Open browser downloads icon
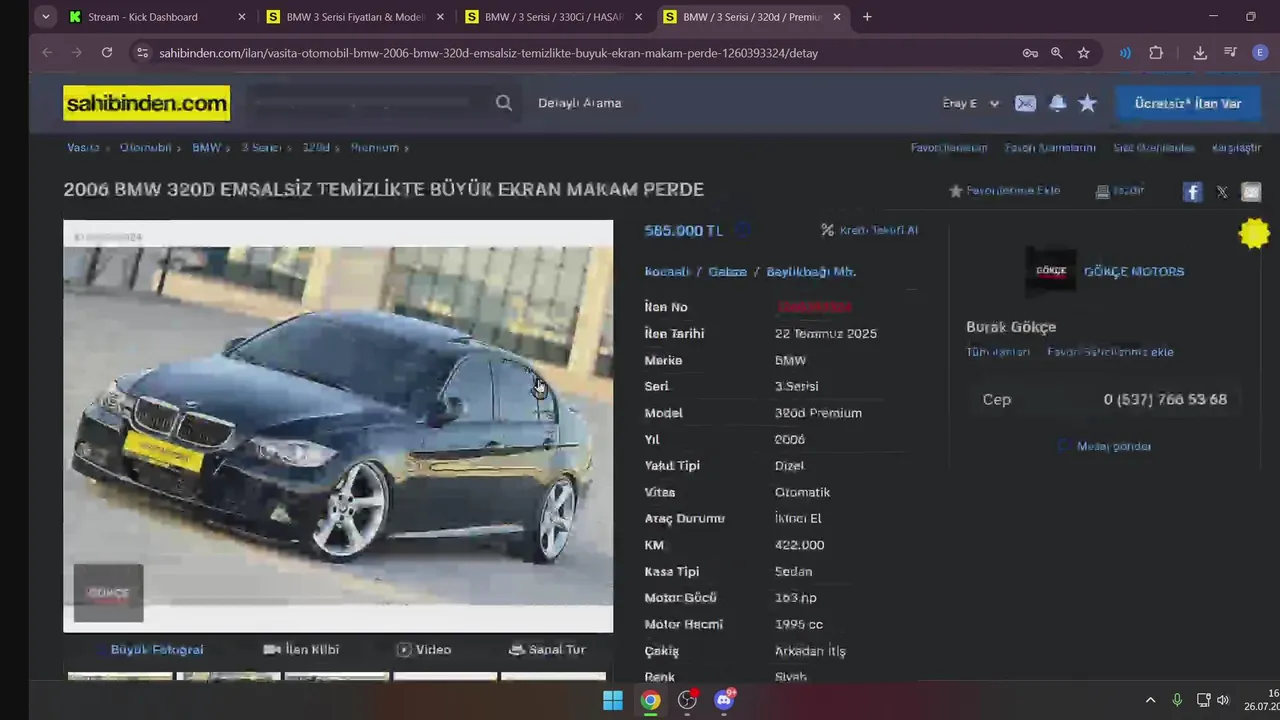Image resolution: width=1280 pixels, height=720 pixels. pos(1200,53)
